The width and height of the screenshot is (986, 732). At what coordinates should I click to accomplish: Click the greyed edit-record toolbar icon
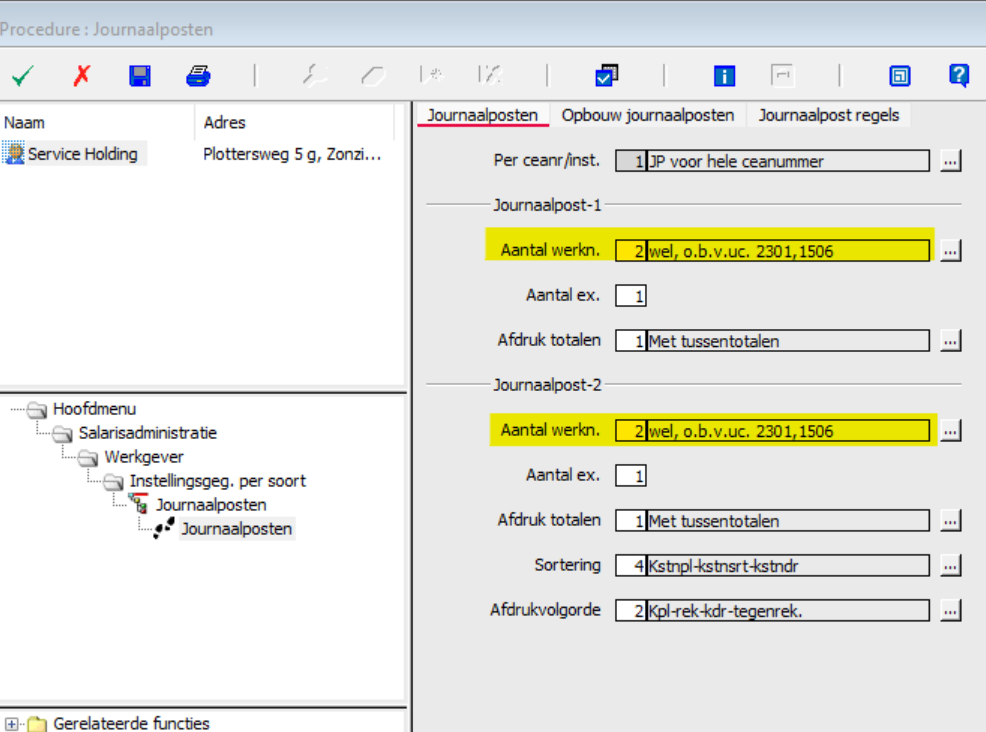(x=490, y=76)
